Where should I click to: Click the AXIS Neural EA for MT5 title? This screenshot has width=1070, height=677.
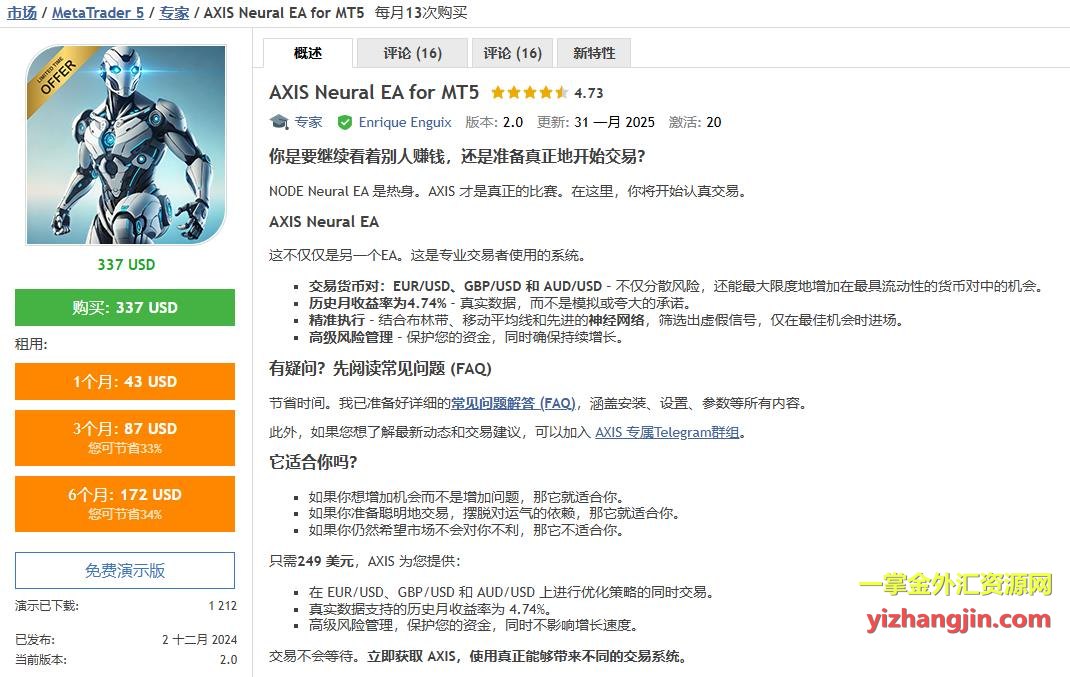pyautogui.click(x=374, y=92)
